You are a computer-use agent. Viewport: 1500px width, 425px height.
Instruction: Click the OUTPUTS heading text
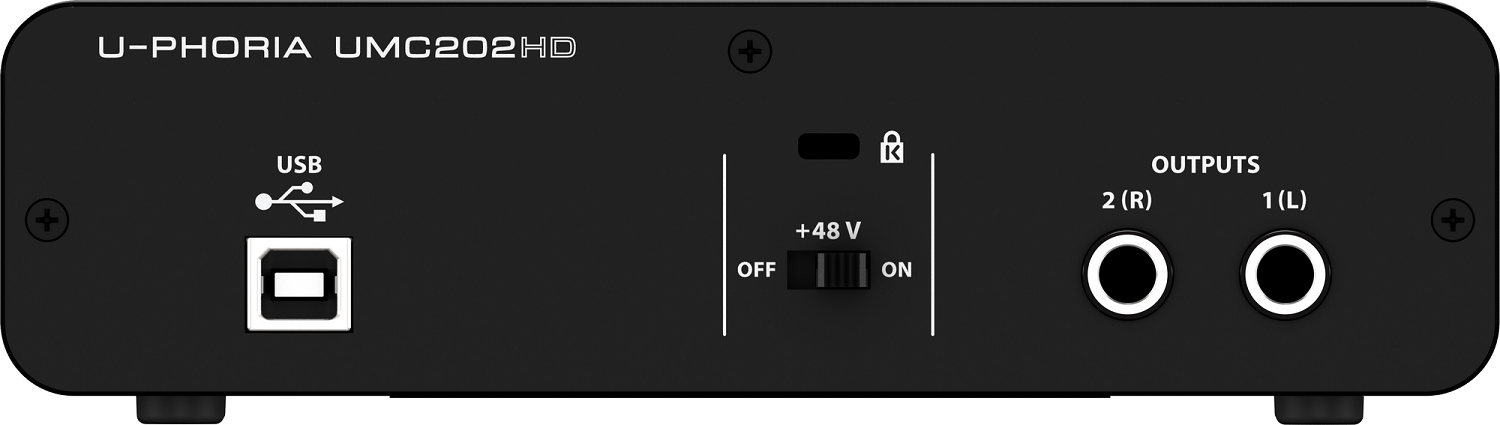[x=1205, y=165]
